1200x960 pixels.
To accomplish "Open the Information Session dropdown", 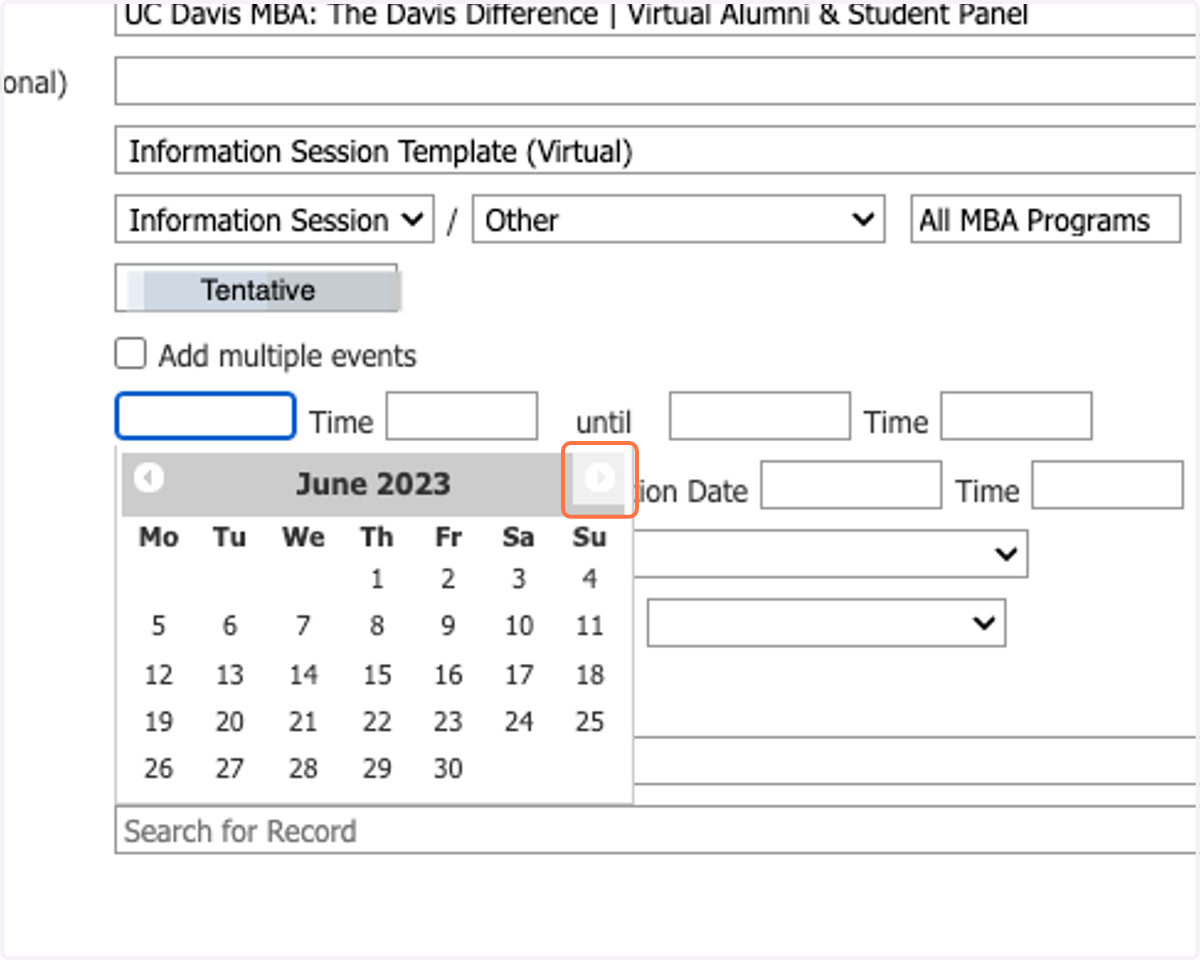I will 274,220.
